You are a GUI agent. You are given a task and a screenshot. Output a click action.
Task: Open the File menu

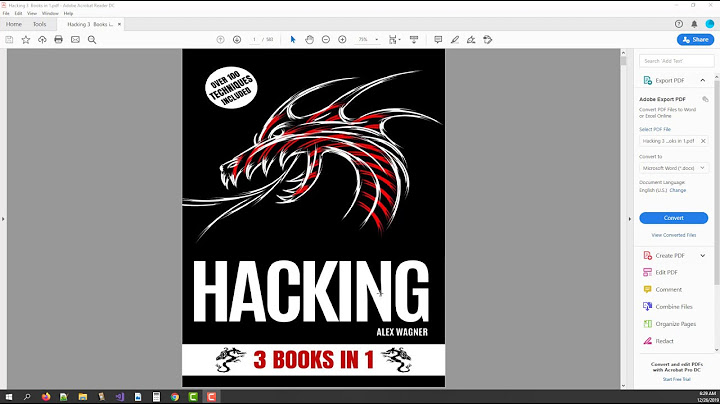pos(6,13)
